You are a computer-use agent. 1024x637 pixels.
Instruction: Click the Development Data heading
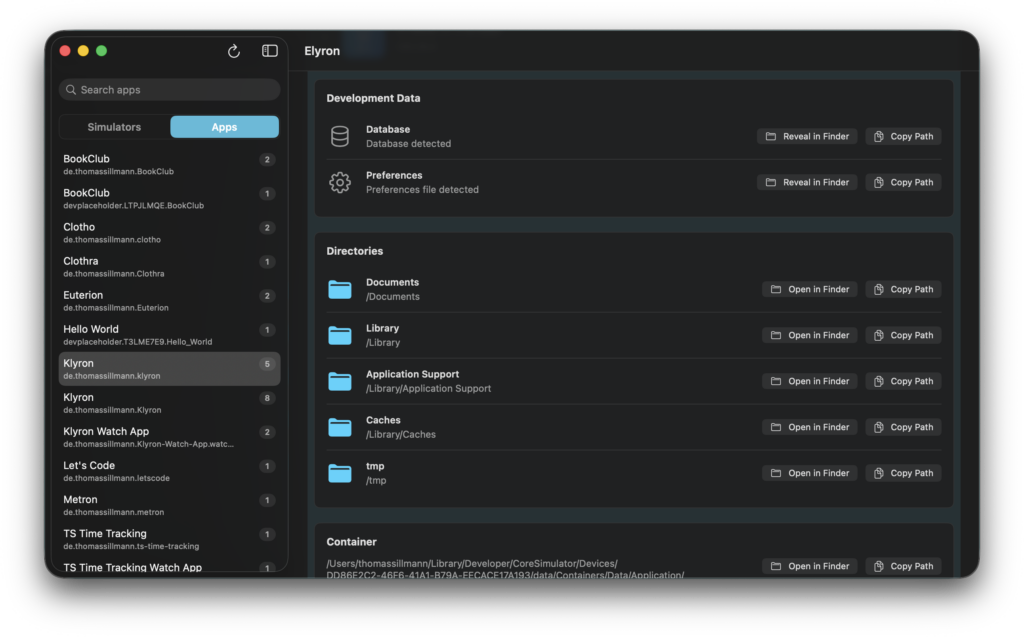(373, 98)
